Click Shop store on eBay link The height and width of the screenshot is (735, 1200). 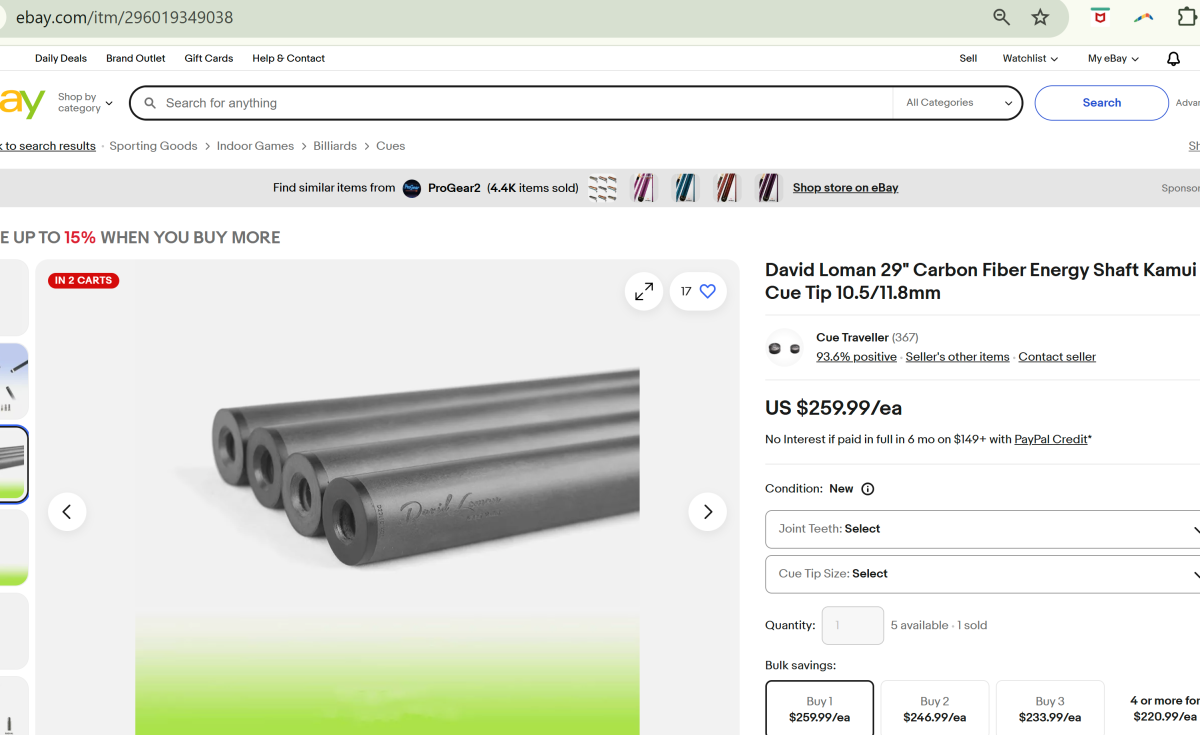845,188
